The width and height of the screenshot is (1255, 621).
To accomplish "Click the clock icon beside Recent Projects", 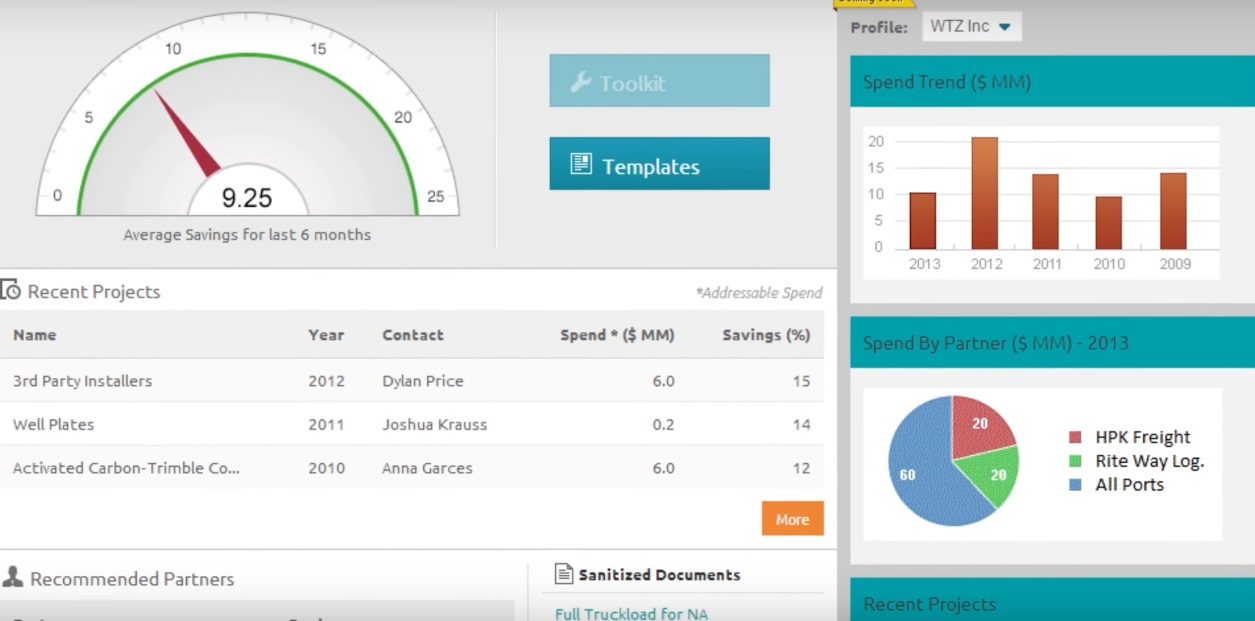I will tap(12, 290).
